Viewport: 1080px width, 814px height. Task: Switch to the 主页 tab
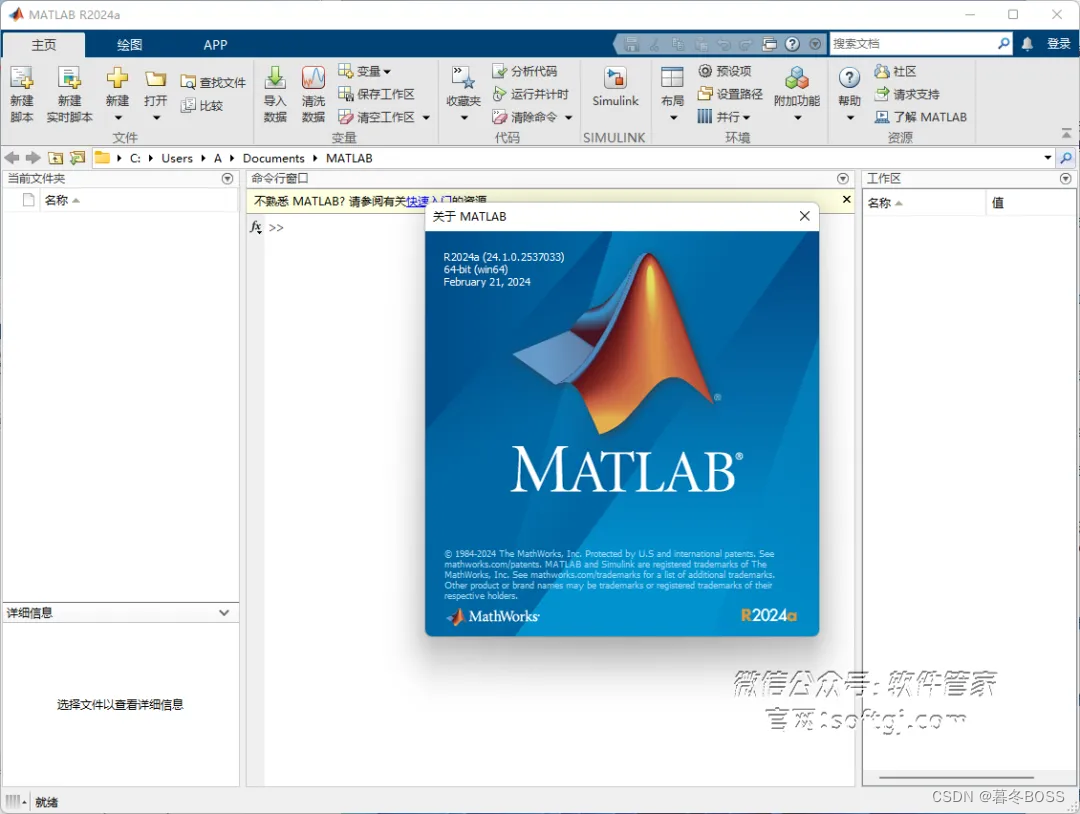[43, 45]
